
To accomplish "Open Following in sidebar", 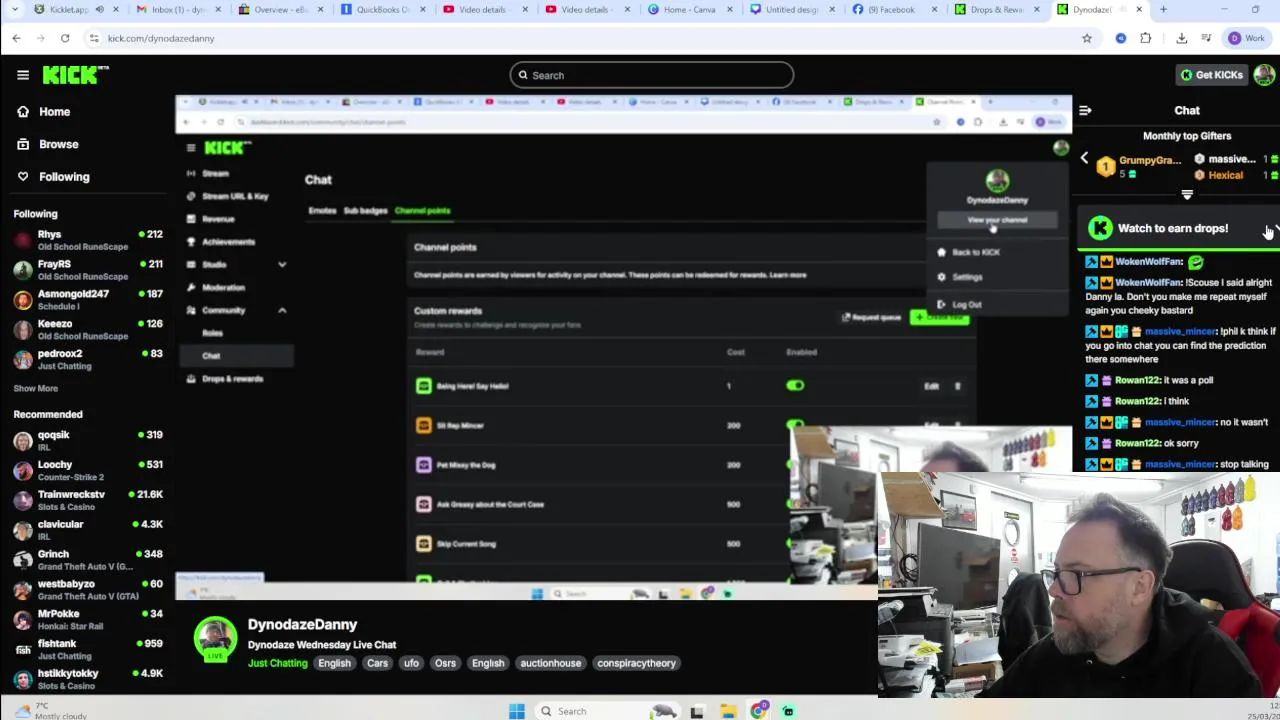I will tap(64, 177).
